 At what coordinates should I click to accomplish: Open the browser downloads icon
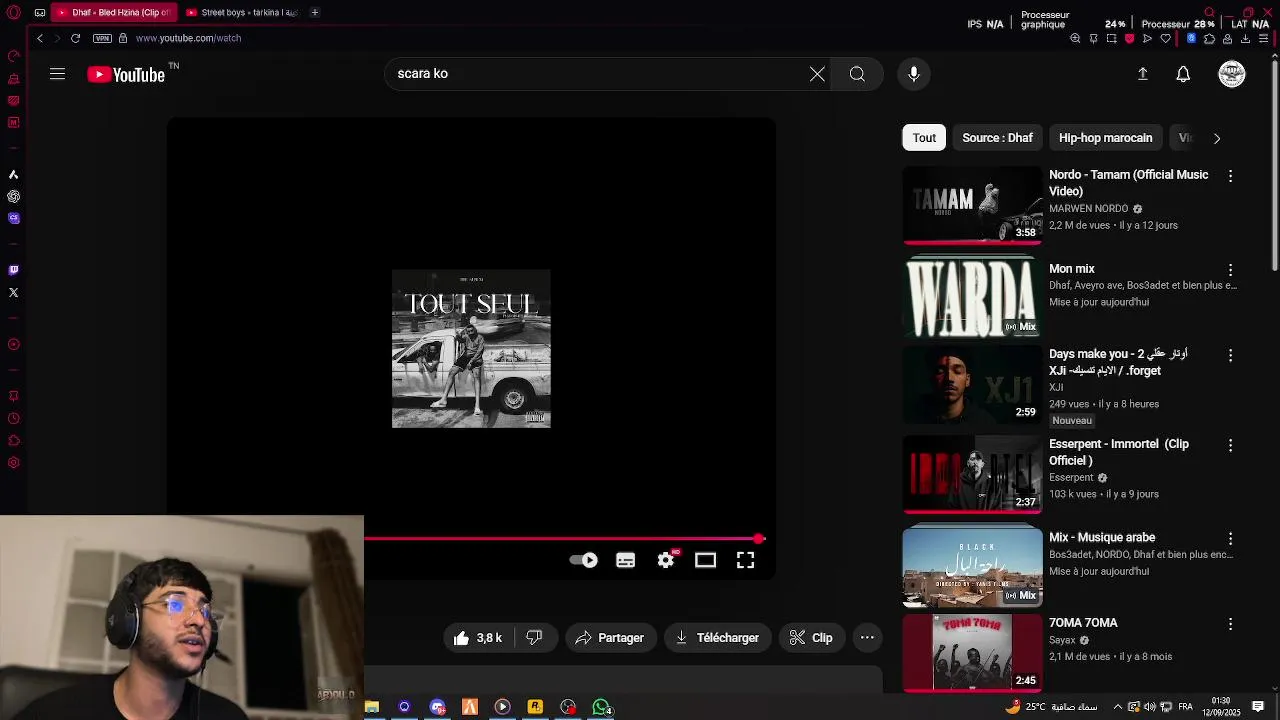coord(1245,39)
